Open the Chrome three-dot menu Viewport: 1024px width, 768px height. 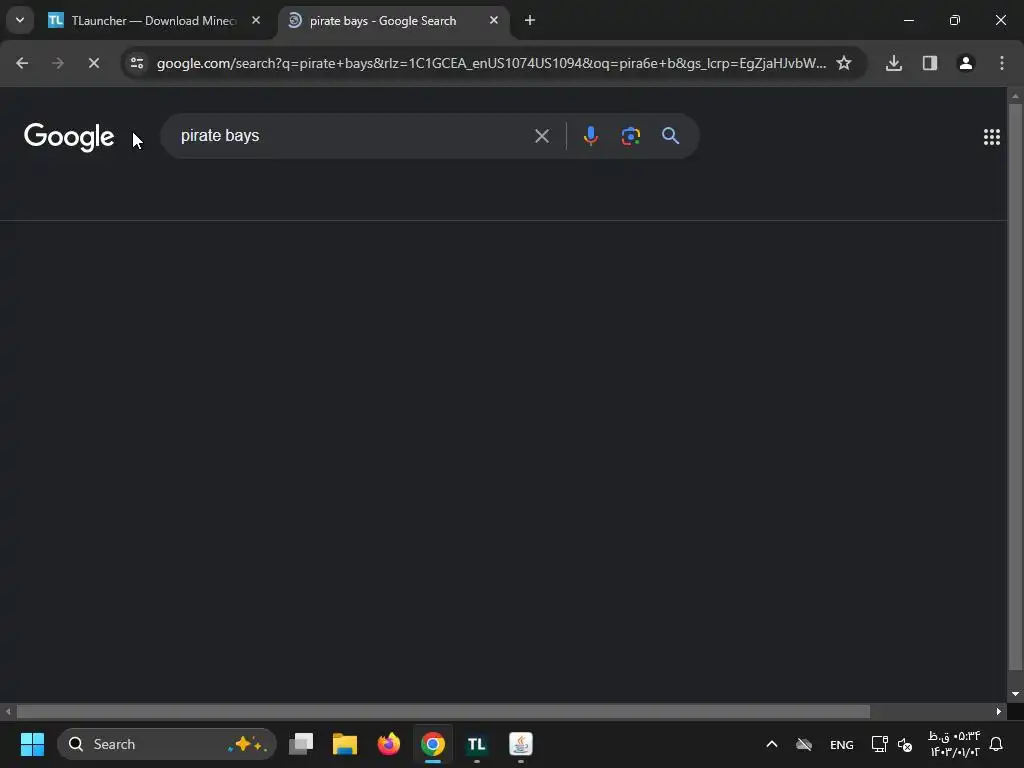1001,63
